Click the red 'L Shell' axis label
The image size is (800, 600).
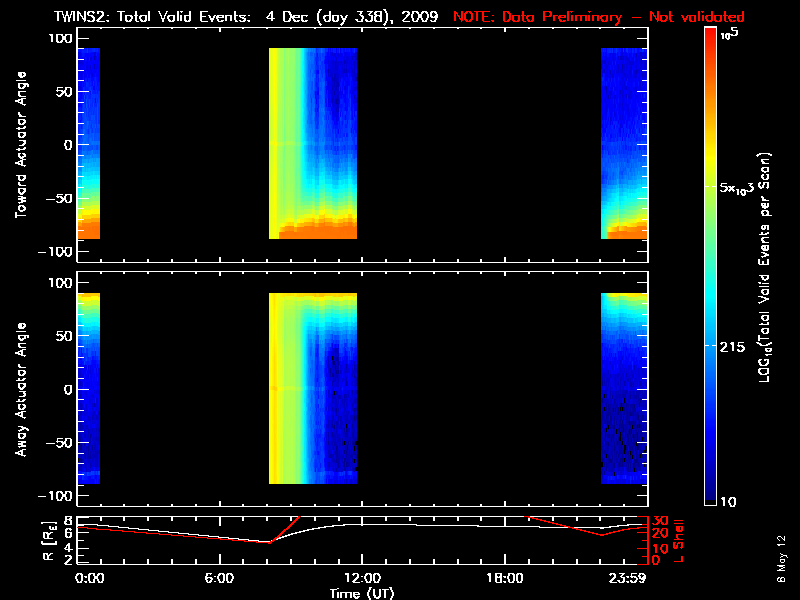679,538
